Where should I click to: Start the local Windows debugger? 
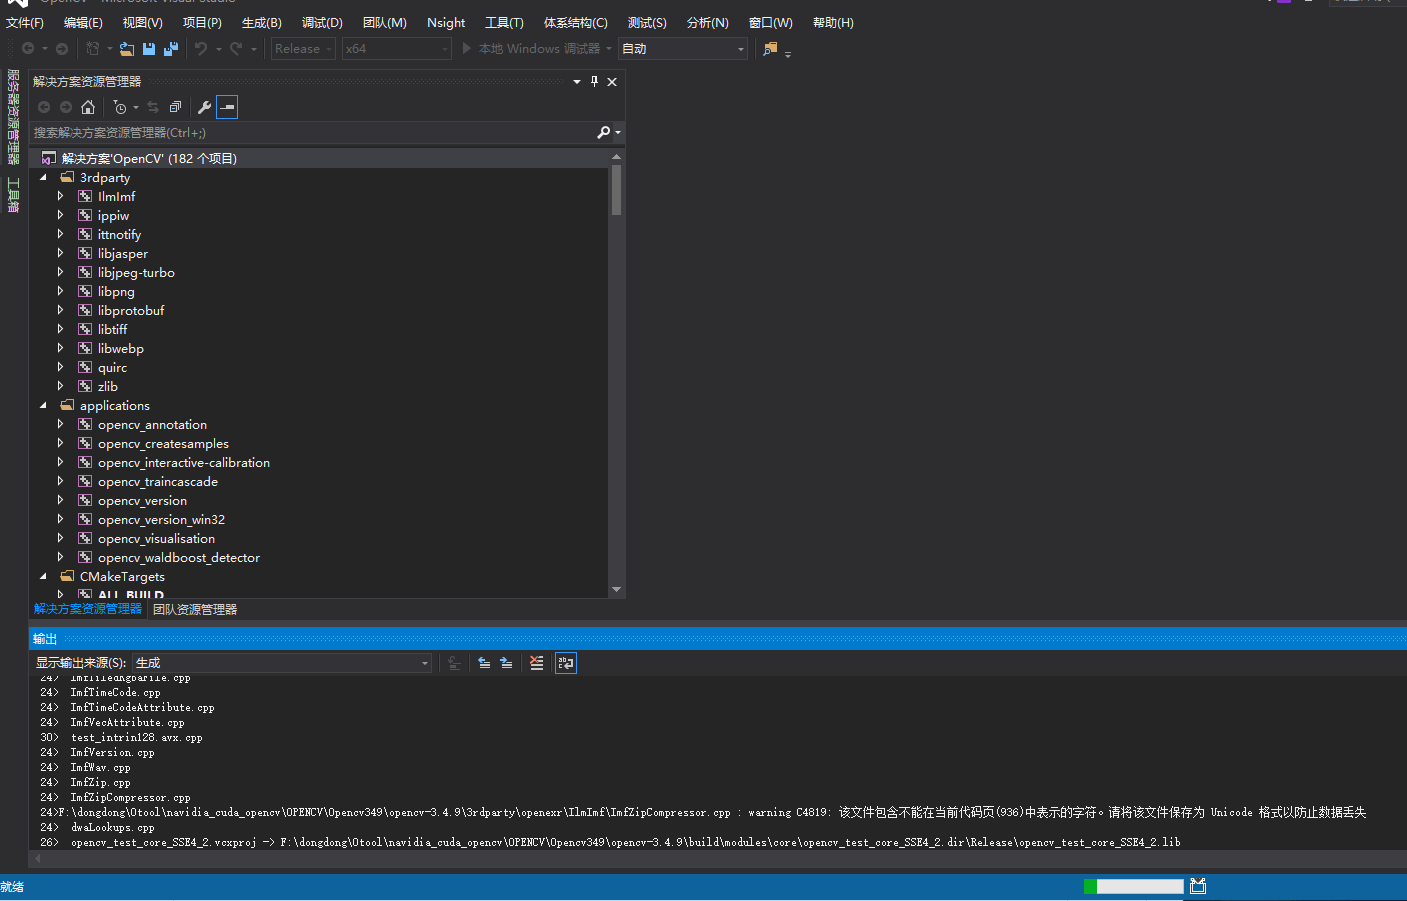[531, 48]
